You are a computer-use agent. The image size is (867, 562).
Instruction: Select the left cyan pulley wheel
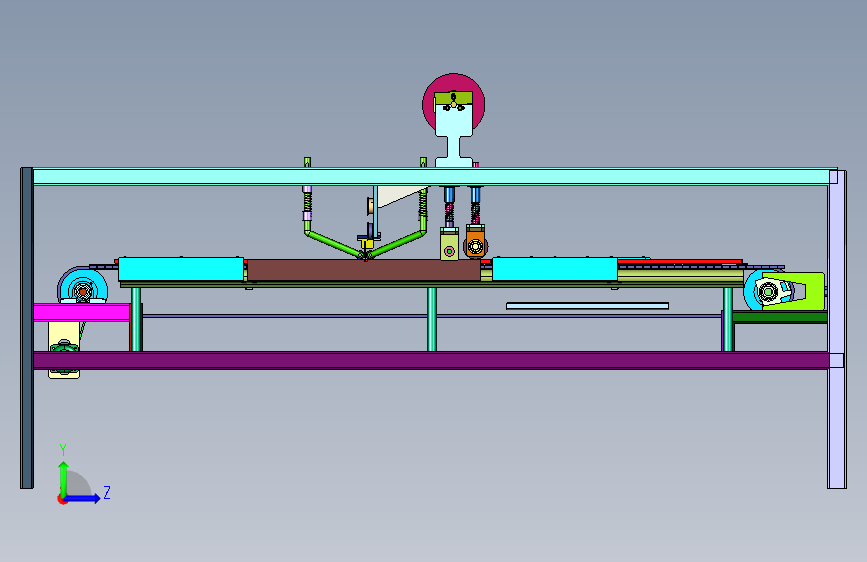coord(83,286)
